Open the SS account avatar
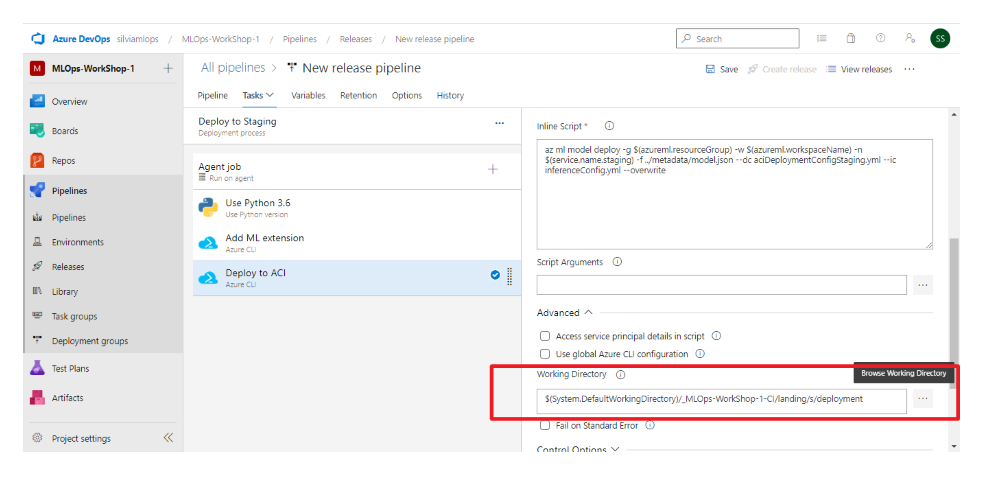 coord(940,39)
